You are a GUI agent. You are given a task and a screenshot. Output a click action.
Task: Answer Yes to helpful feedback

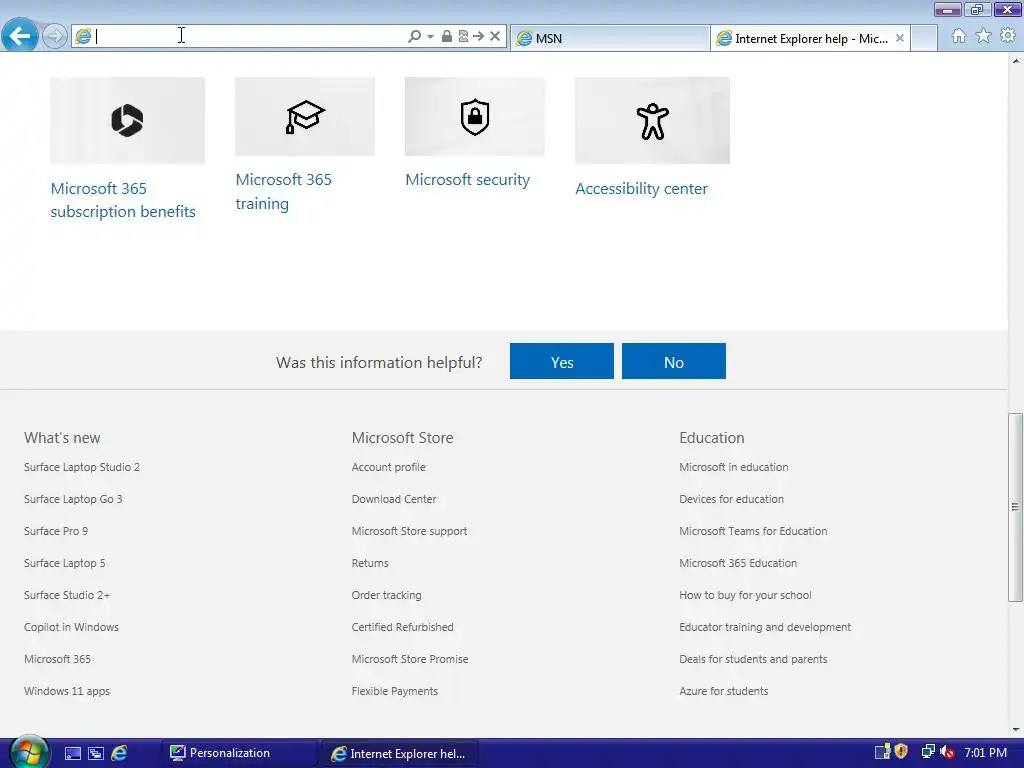pyautogui.click(x=562, y=361)
